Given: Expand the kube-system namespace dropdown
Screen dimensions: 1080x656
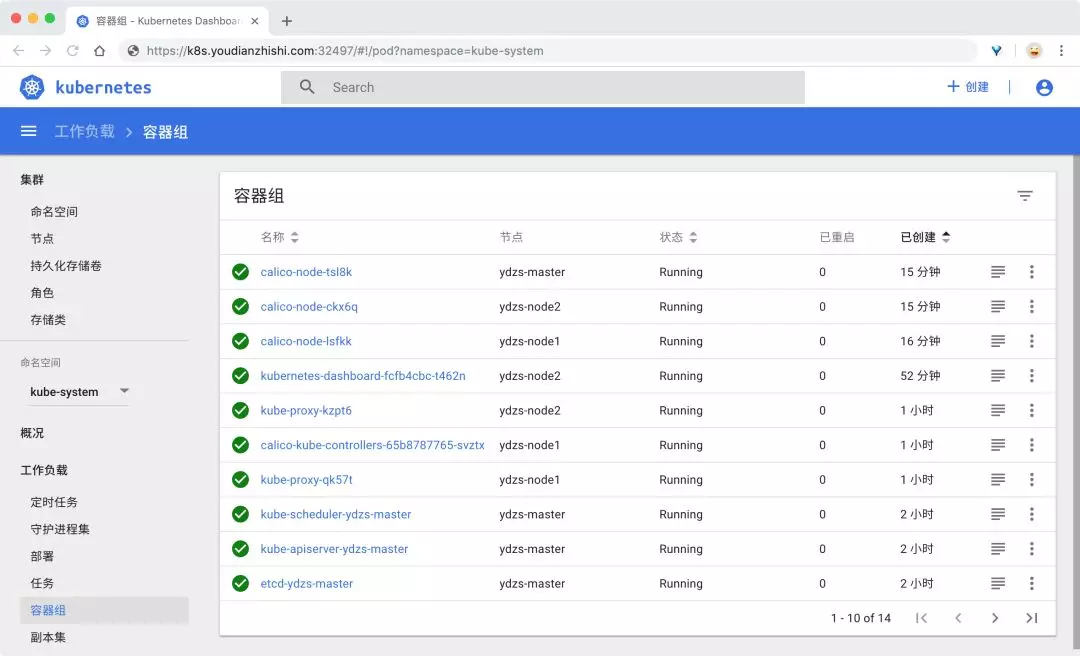Looking at the screenshot, I should click(x=124, y=391).
